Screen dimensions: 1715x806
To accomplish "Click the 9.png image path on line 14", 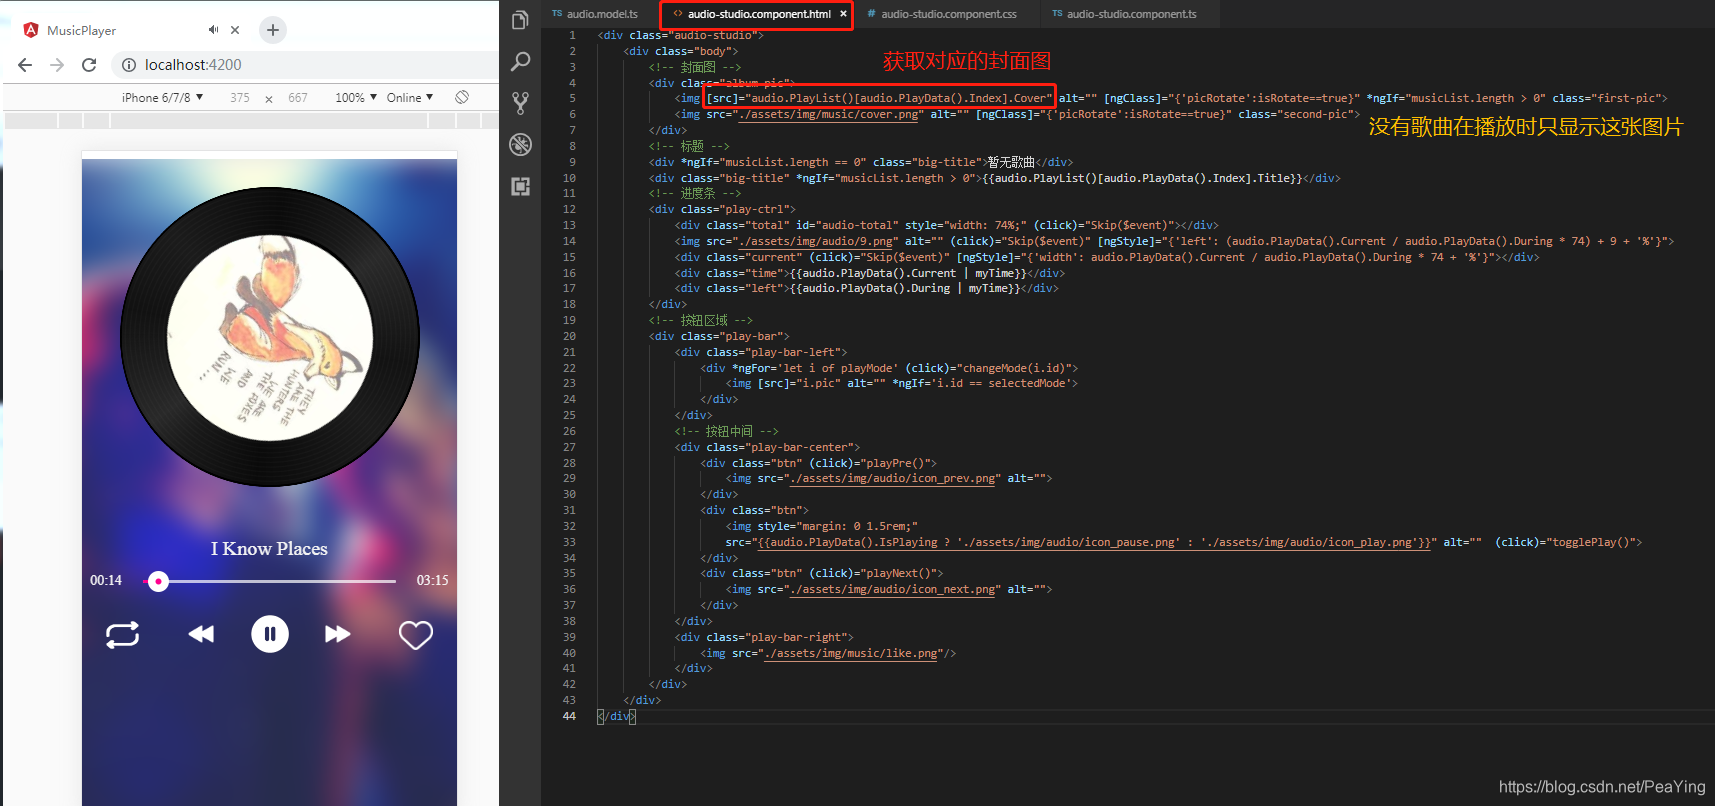I will (x=815, y=241).
